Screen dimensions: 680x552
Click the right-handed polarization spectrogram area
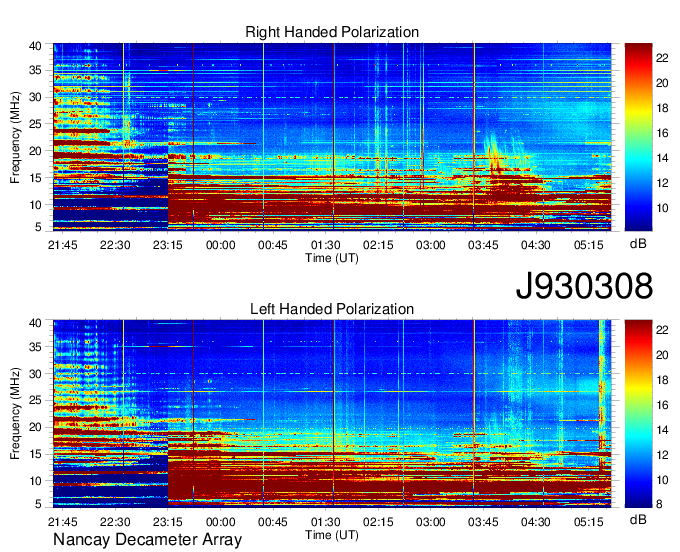[332, 137]
